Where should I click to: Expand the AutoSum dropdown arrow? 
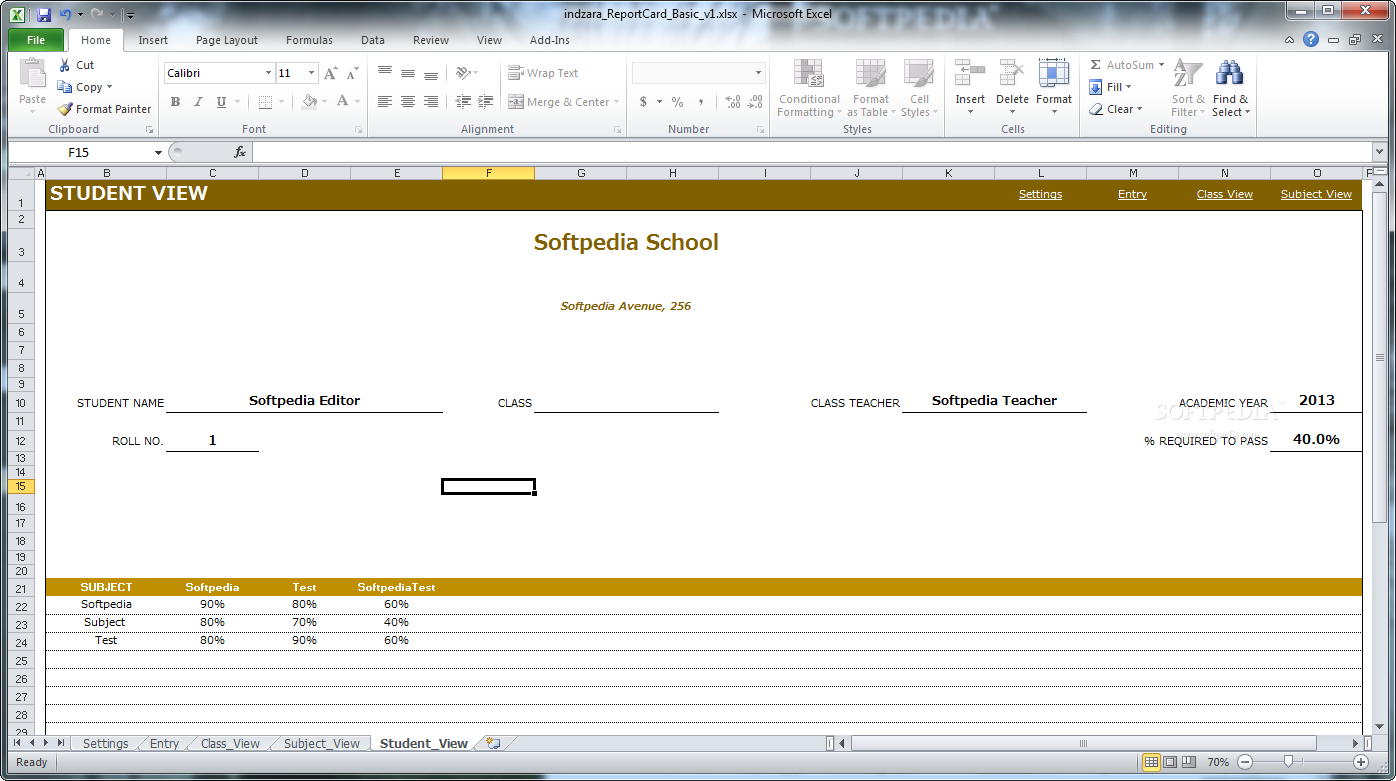[1161, 65]
